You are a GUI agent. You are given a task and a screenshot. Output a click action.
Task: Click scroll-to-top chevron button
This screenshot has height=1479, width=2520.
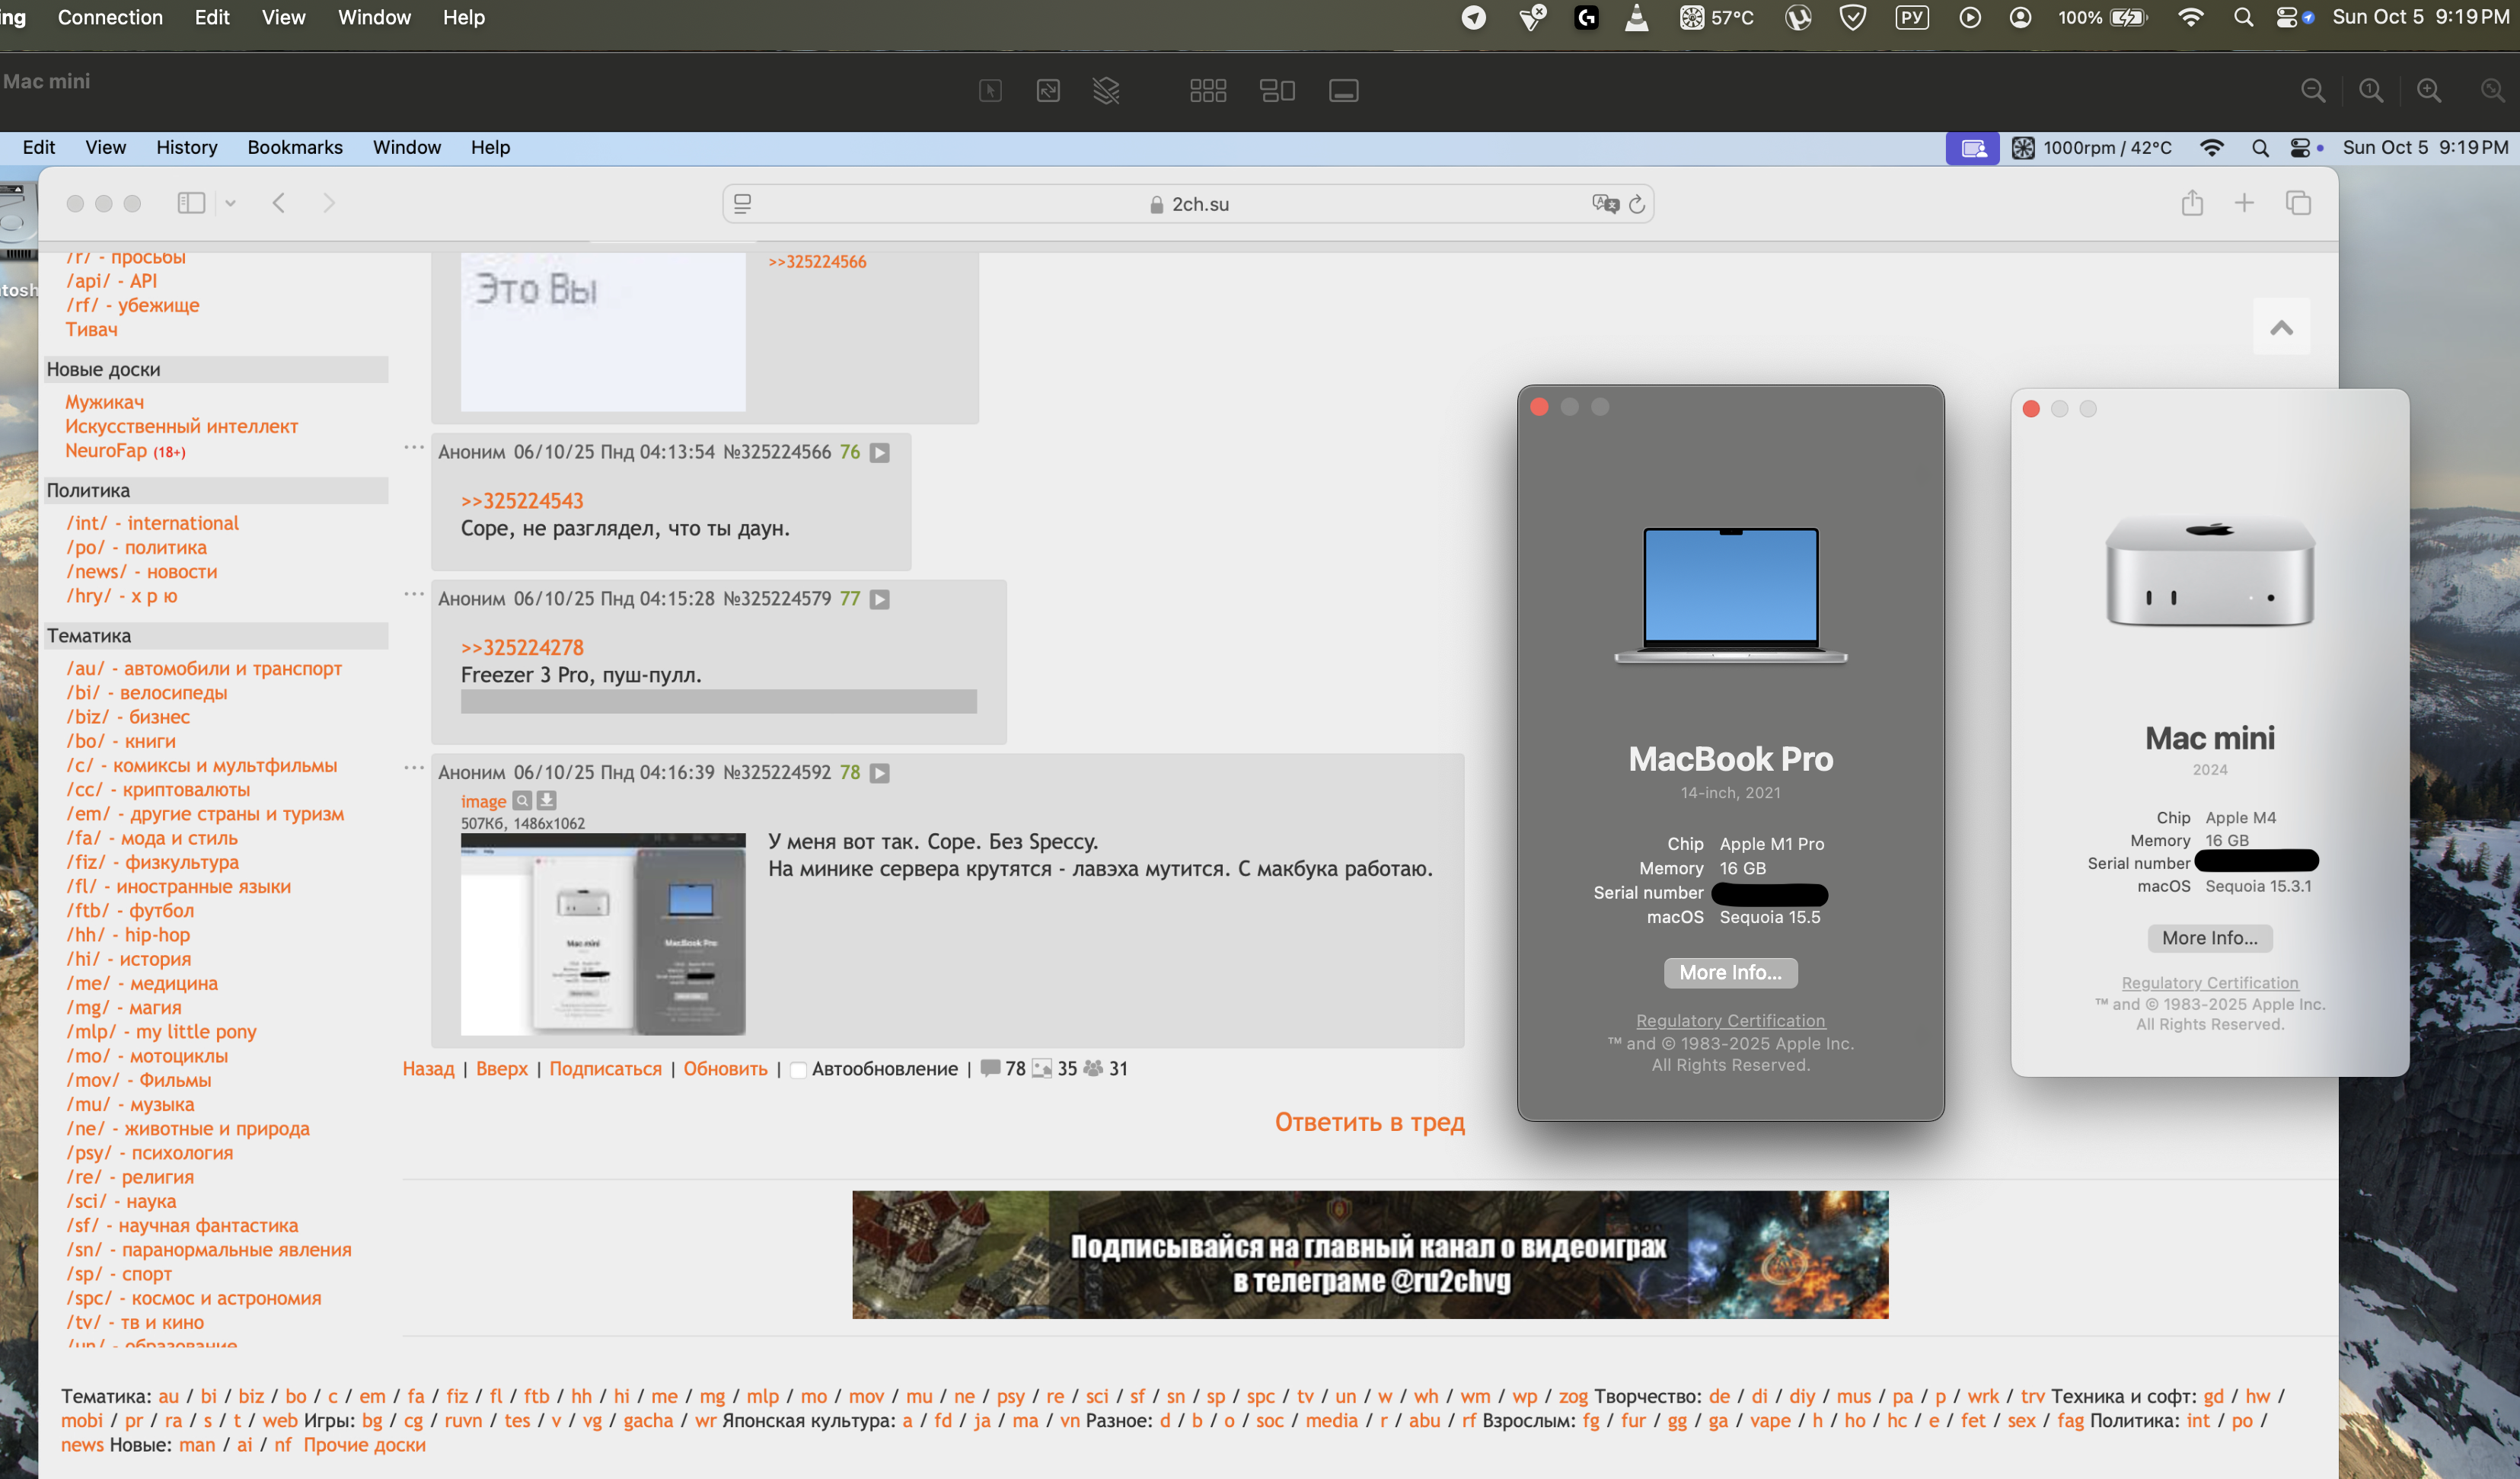pos(2281,327)
